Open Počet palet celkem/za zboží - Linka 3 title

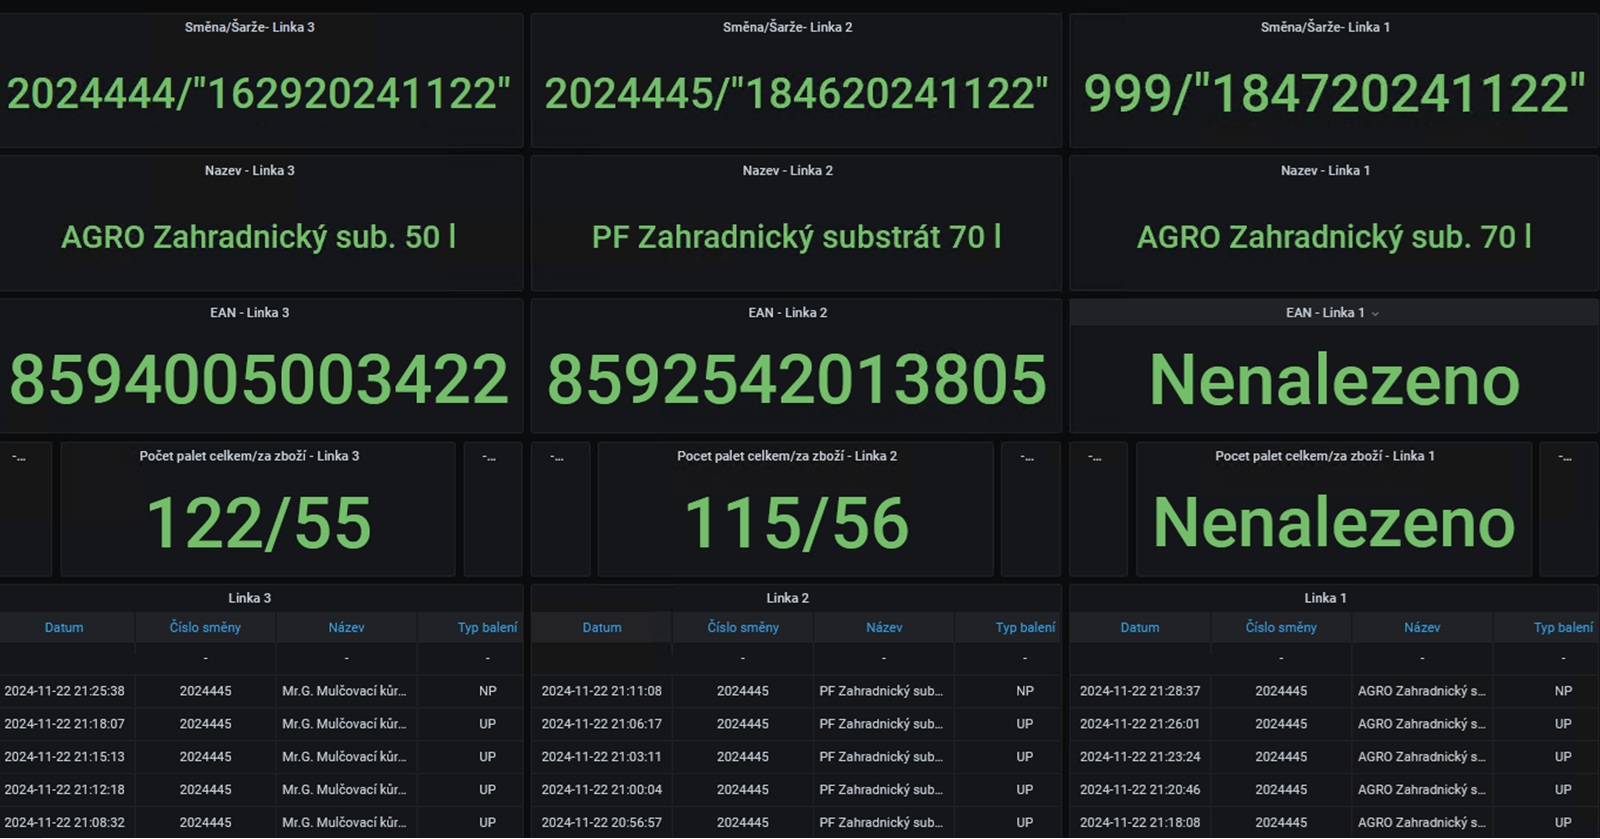[249, 456]
